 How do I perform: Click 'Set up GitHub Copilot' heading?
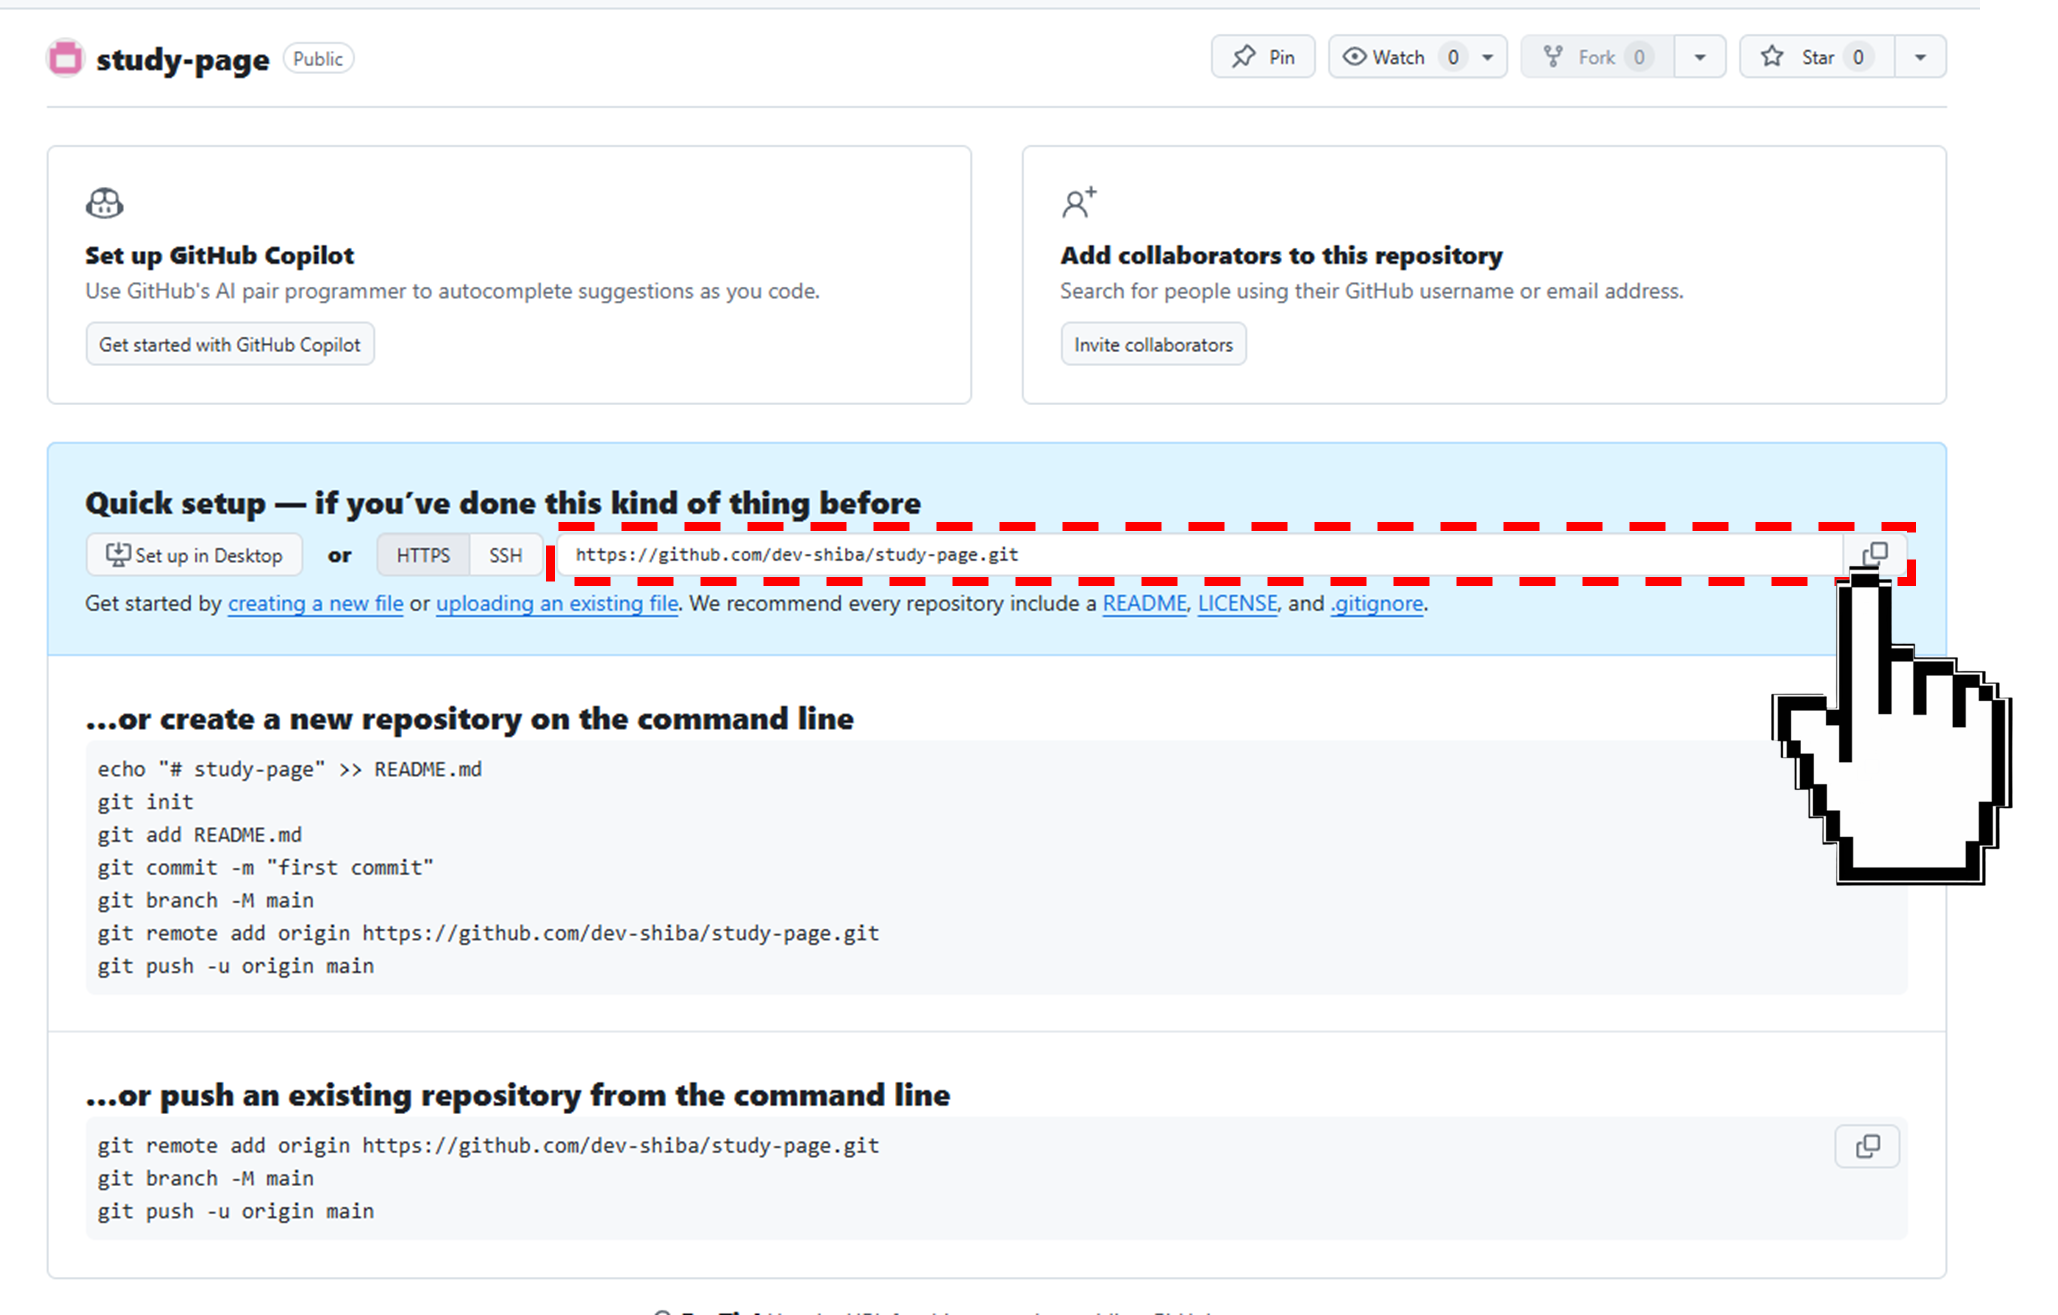[220, 255]
